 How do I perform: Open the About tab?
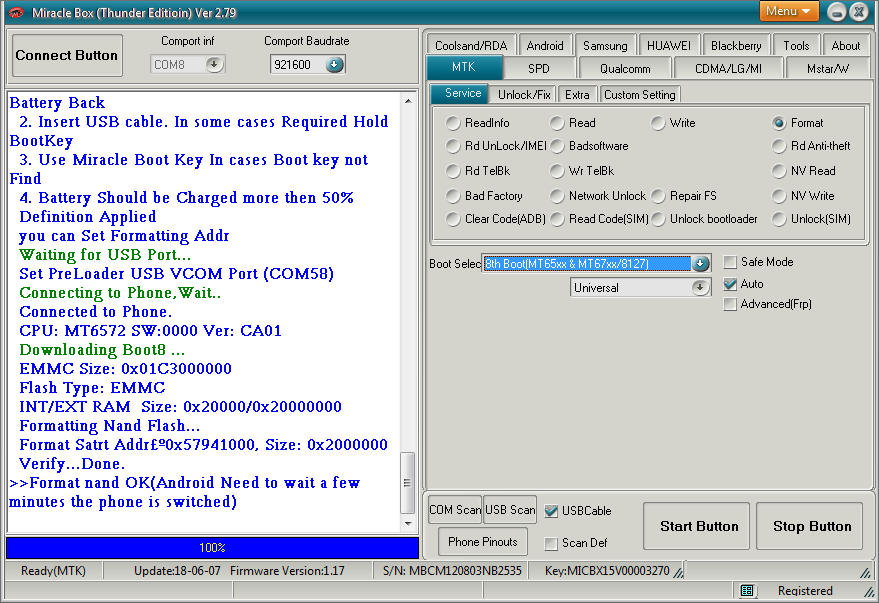[x=845, y=45]
